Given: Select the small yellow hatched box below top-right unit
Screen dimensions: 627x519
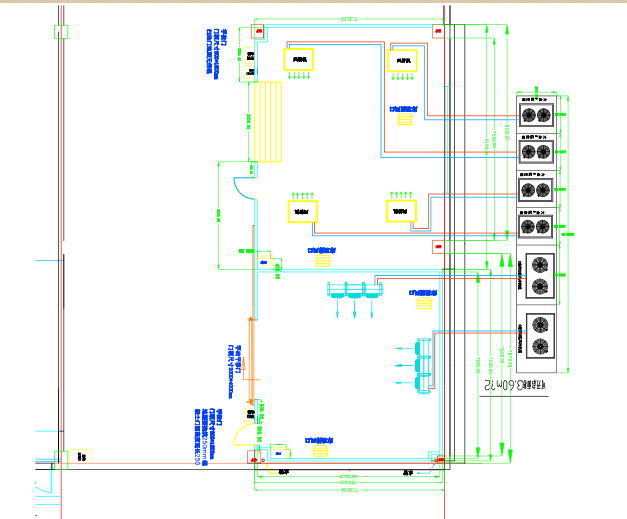Looking at the screenshot, I should pos(406,120).
